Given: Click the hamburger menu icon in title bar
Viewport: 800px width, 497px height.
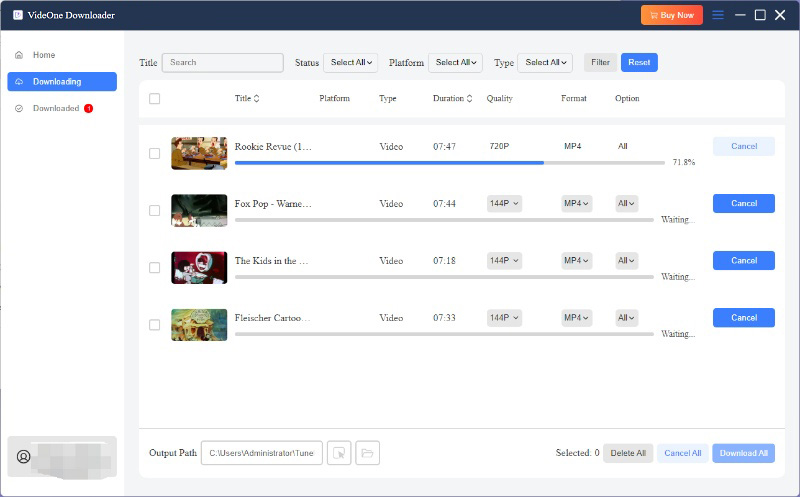Looking at the screenshot, I should 718,15.
